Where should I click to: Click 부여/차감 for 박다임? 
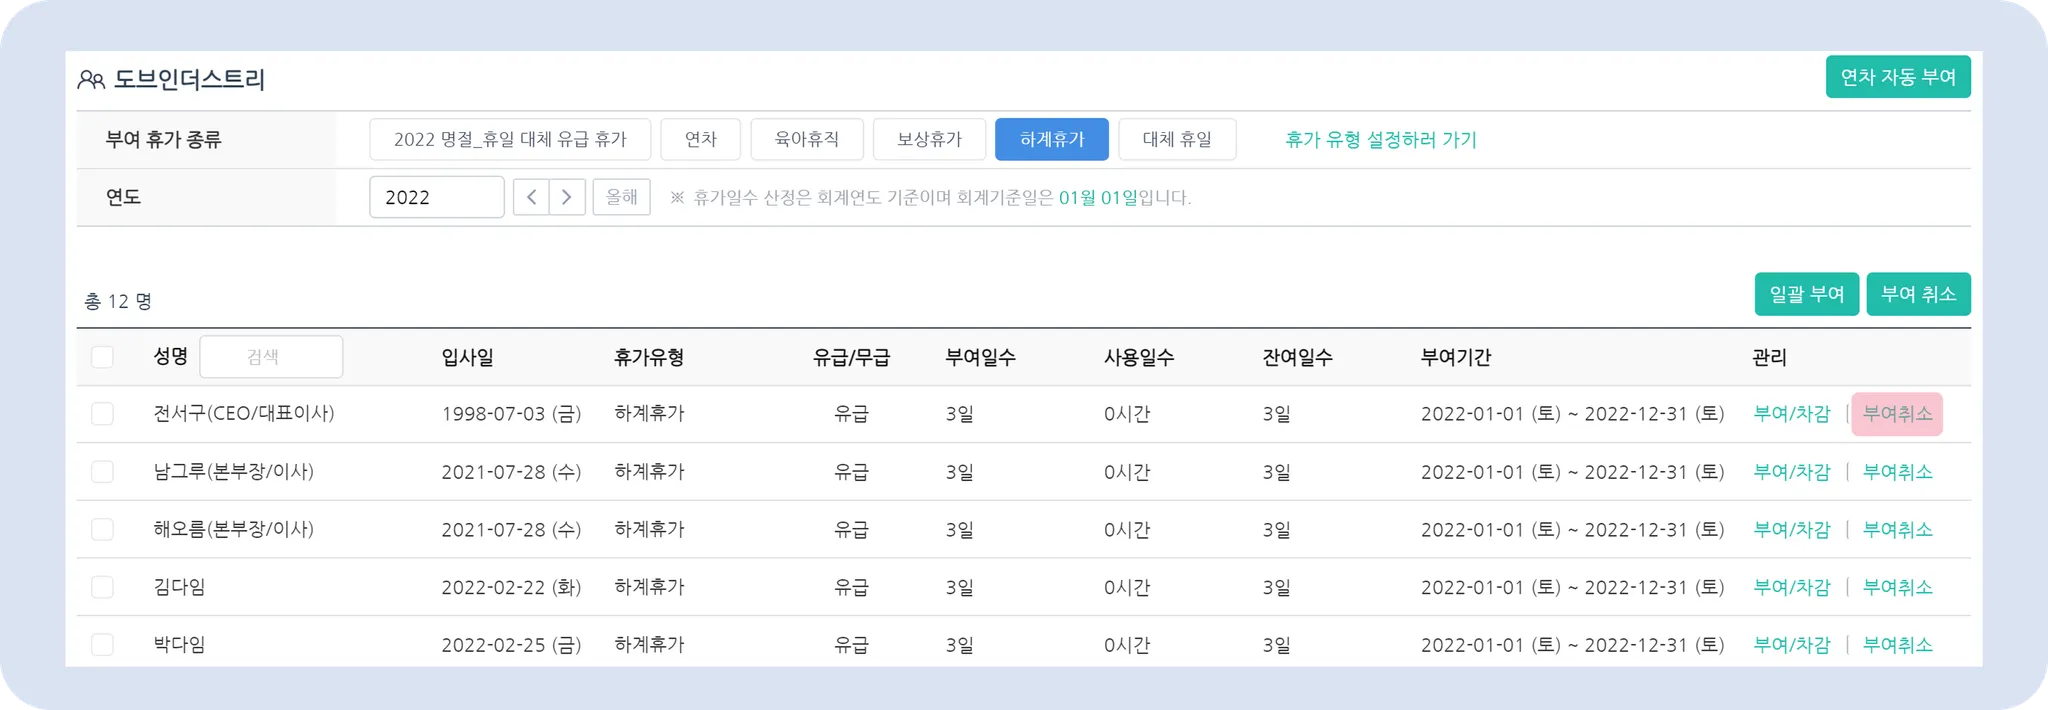1792,645
